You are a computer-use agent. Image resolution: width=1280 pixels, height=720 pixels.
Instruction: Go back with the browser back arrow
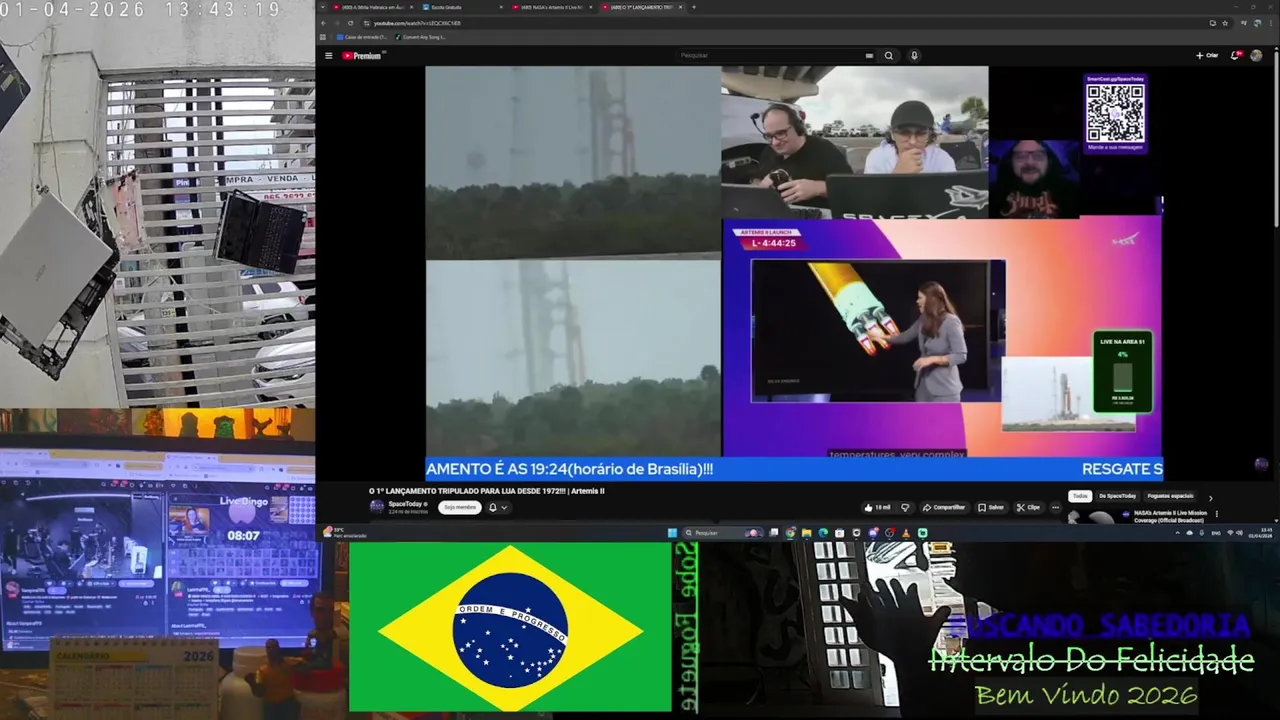pos(324,23)
